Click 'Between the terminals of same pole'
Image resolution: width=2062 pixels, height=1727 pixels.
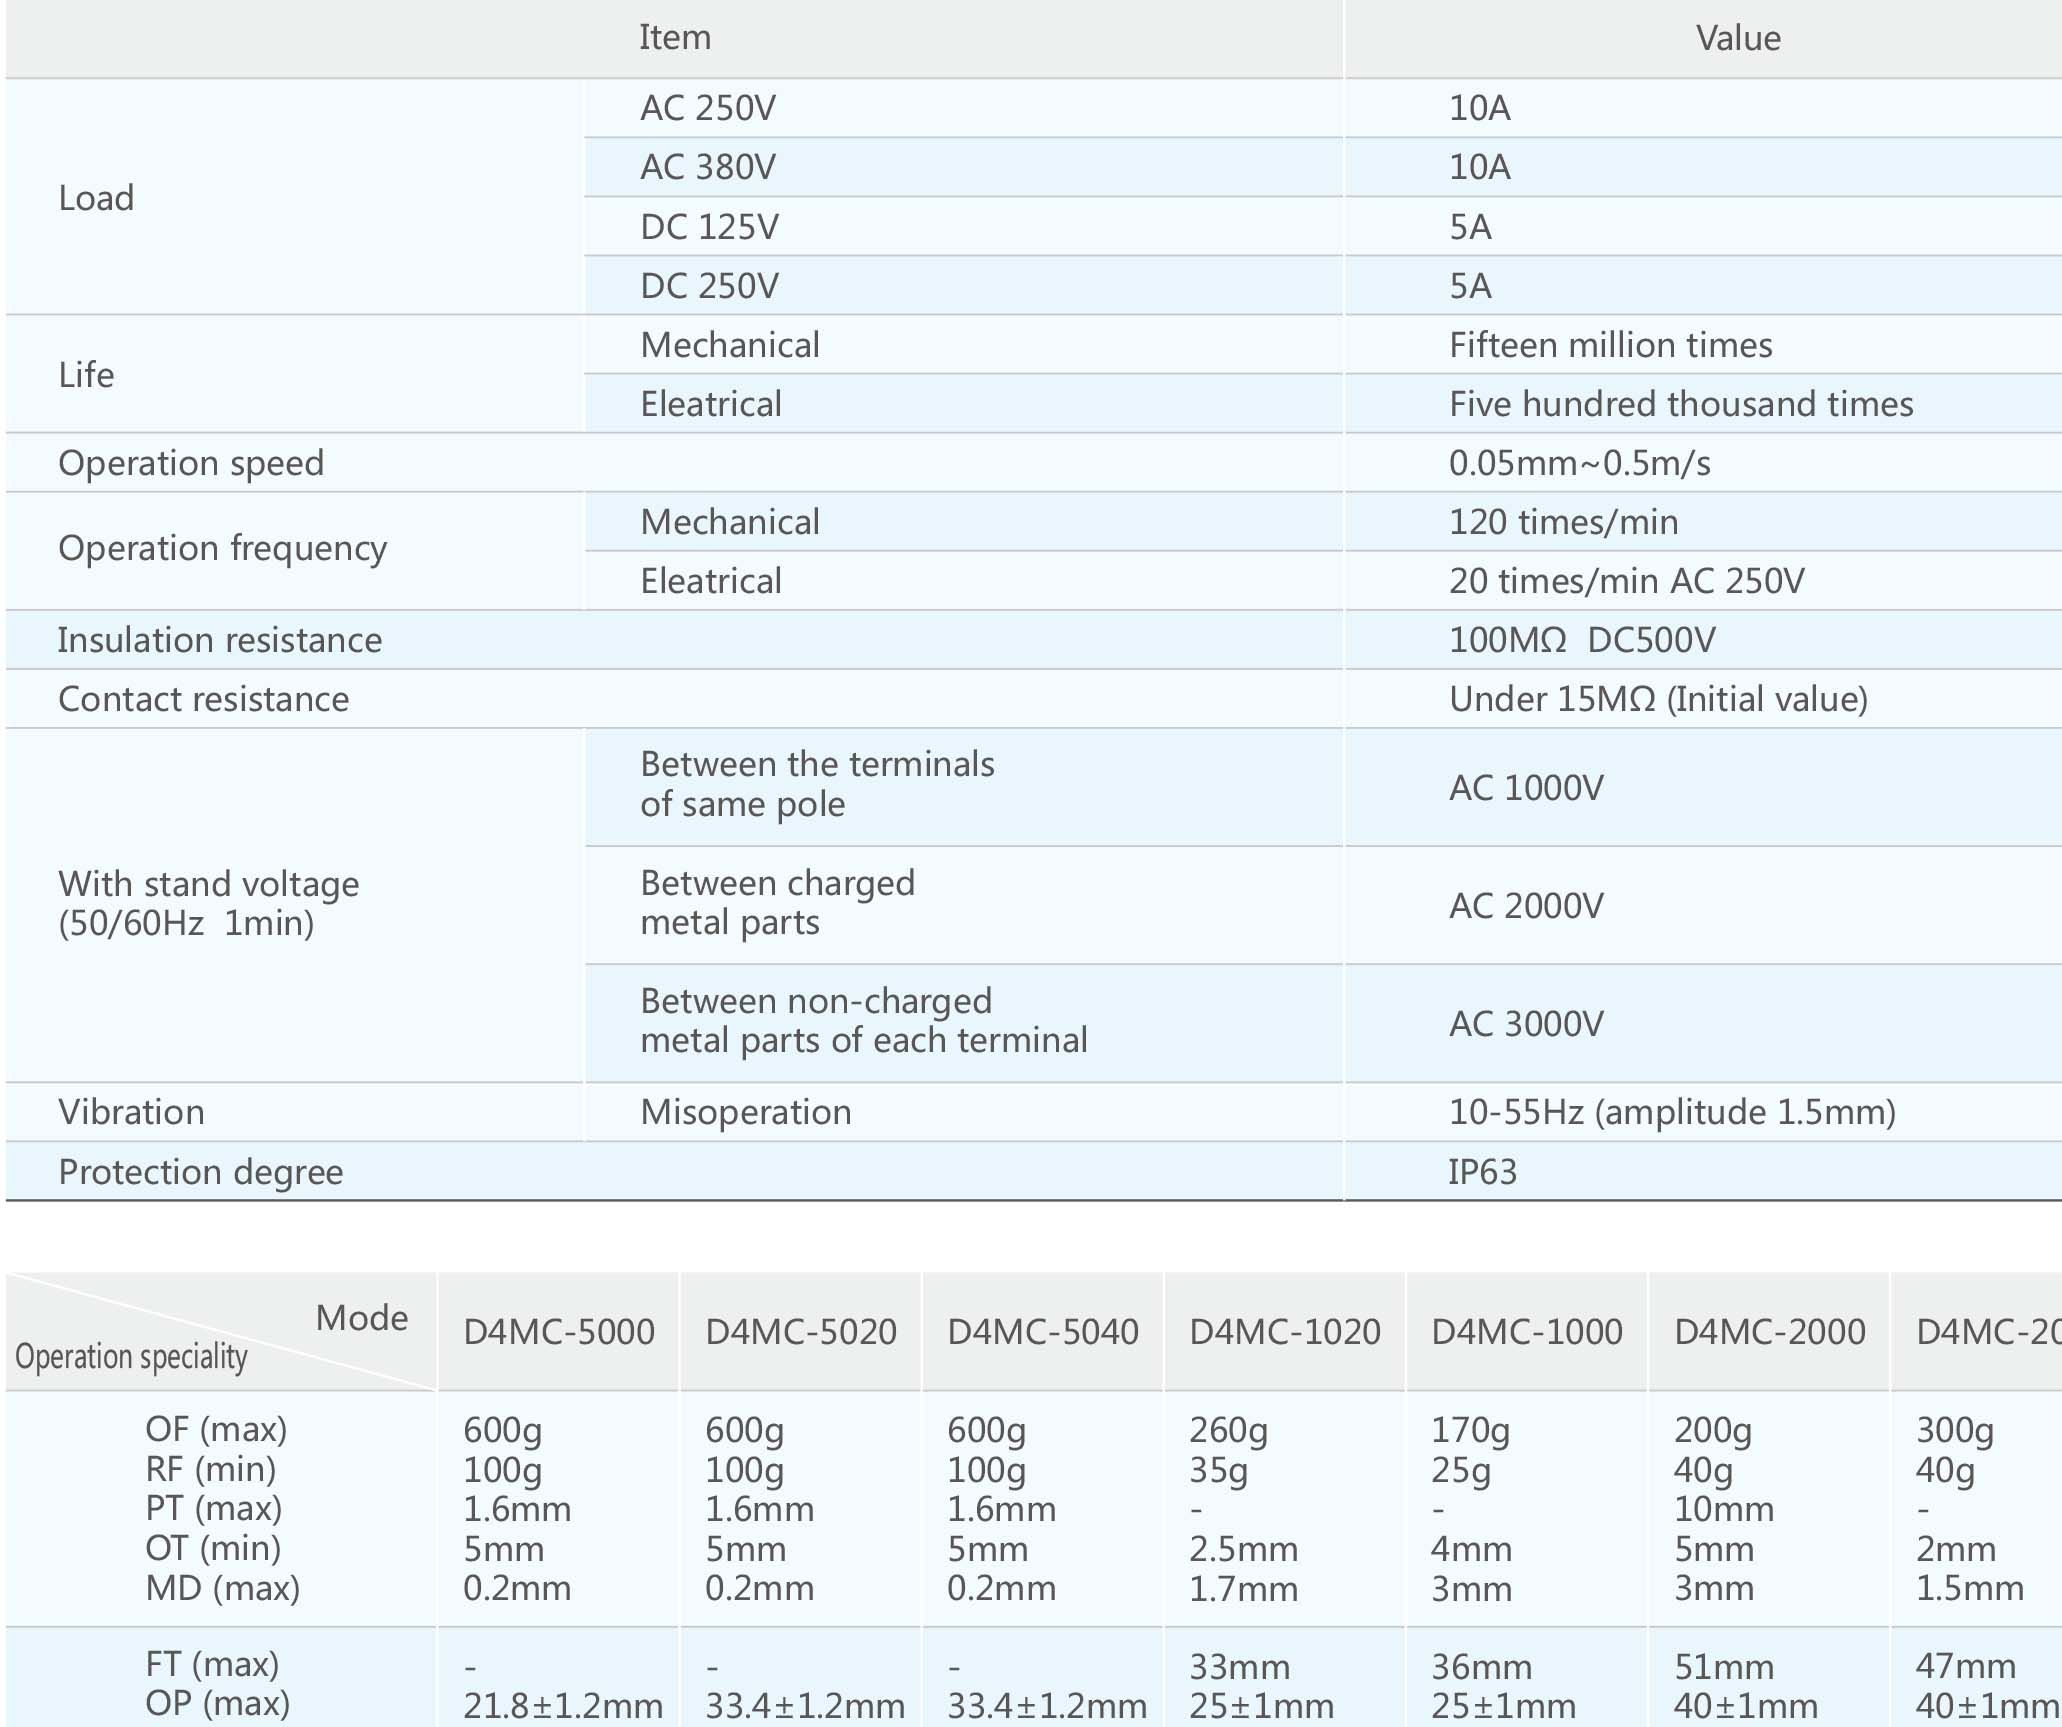817,784
